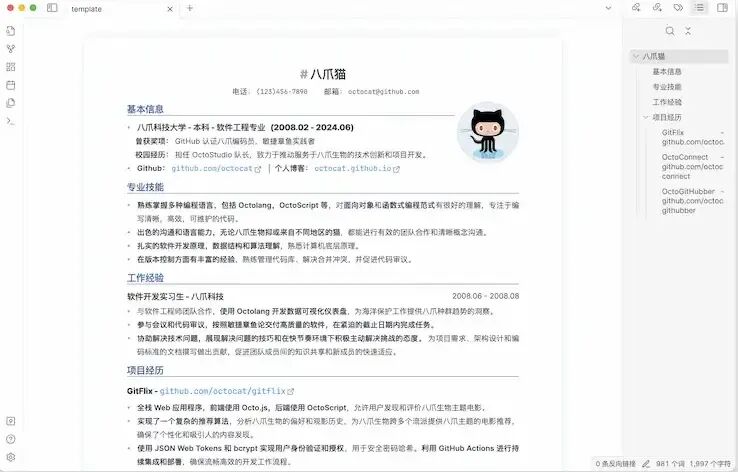Viewport: 738px width, 472px height.
Task: Toggle the editing mode pencil icon
Action: (x=646, y=464)
